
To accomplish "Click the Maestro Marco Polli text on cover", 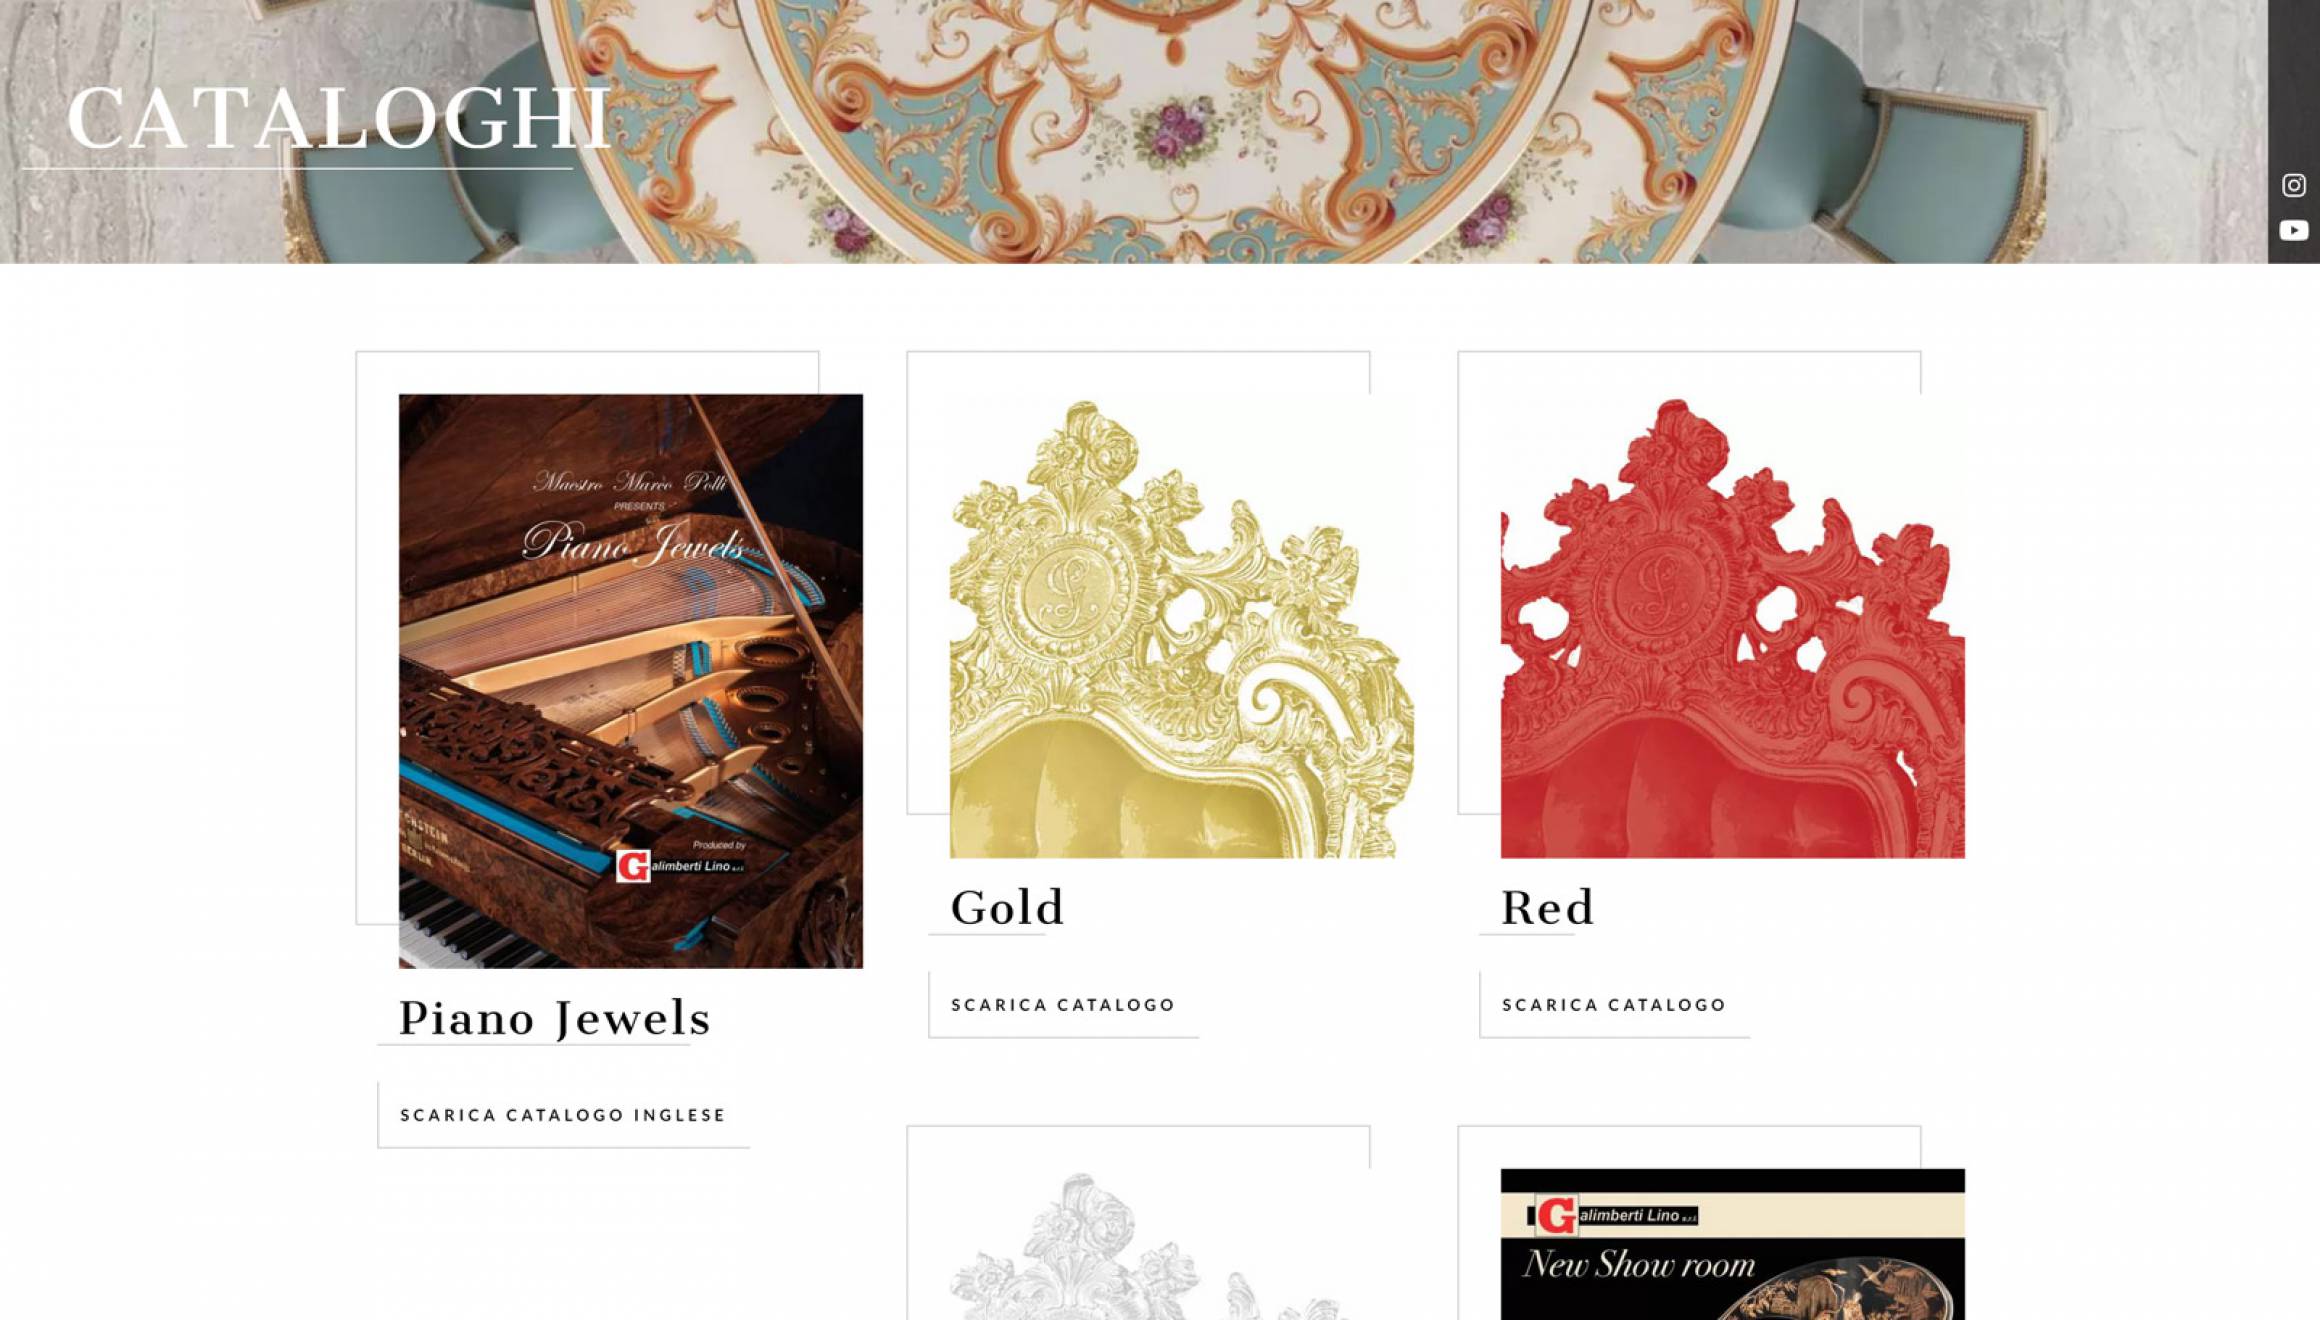I will click(630, 483).
